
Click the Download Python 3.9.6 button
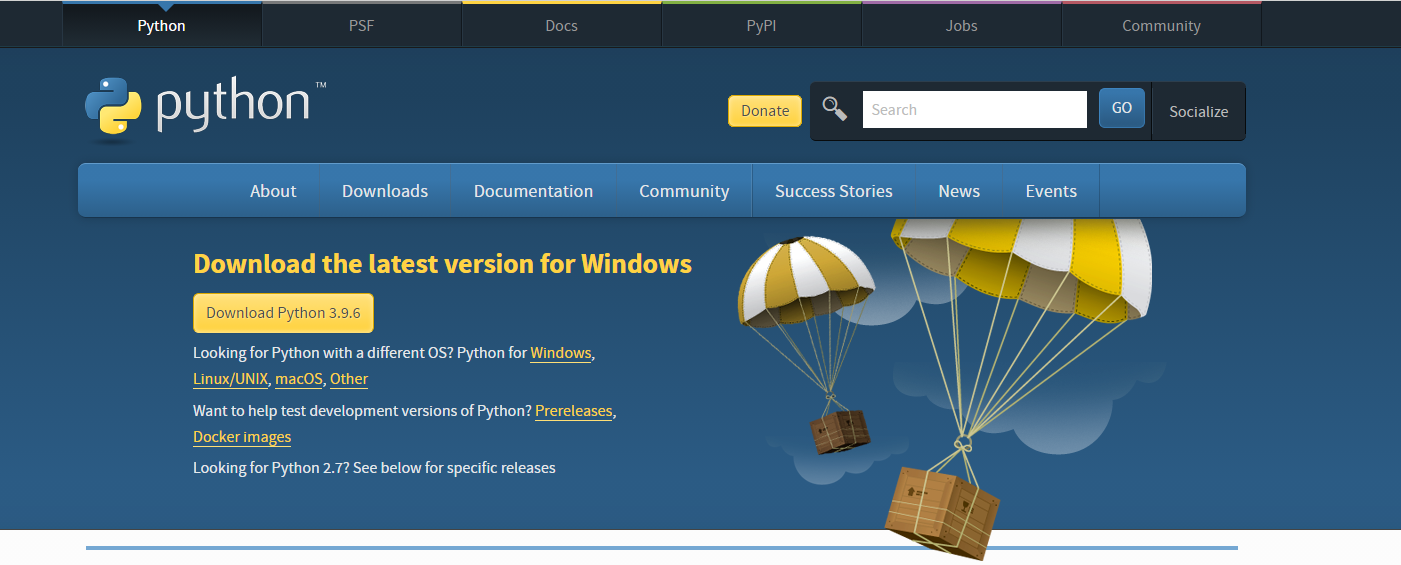[283, 313]
